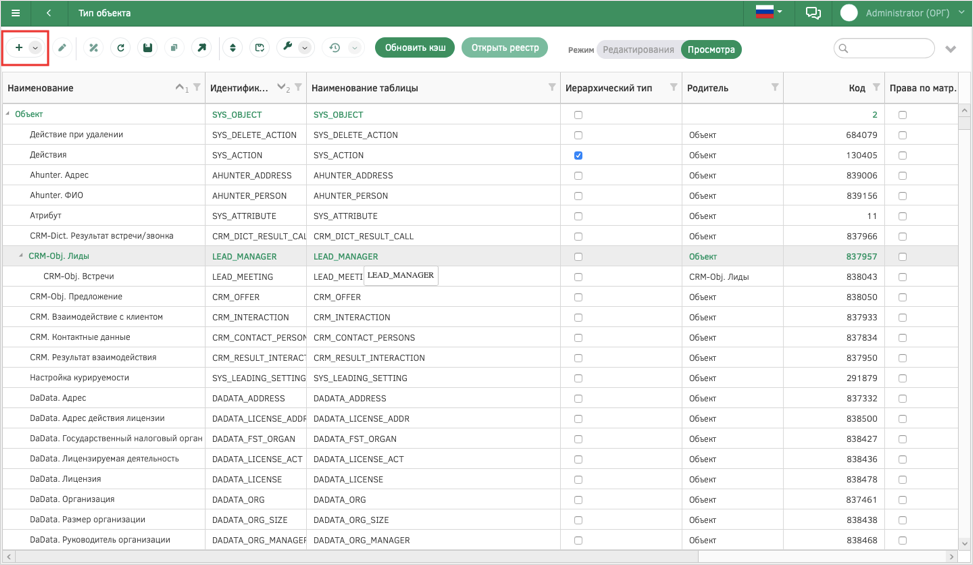The width and height of the screenshot is (973, 565).
Task: Open the add-button dropdown arrow
Action: pos(35,48)
